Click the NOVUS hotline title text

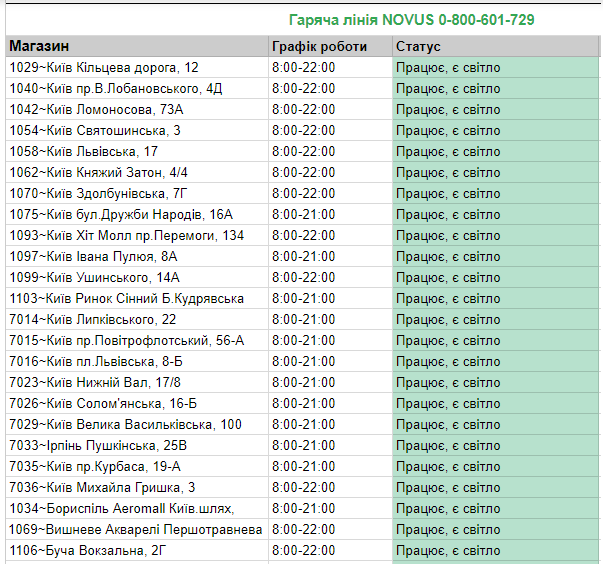point(410,20)
